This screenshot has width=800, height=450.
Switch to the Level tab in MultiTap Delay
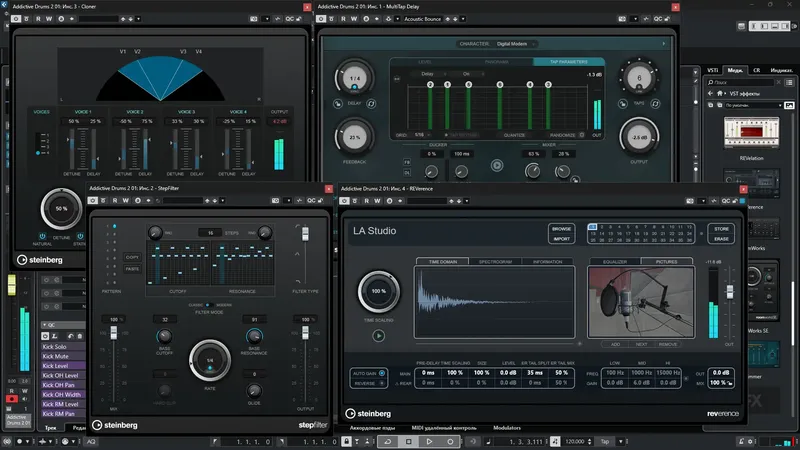coord(425,62)
